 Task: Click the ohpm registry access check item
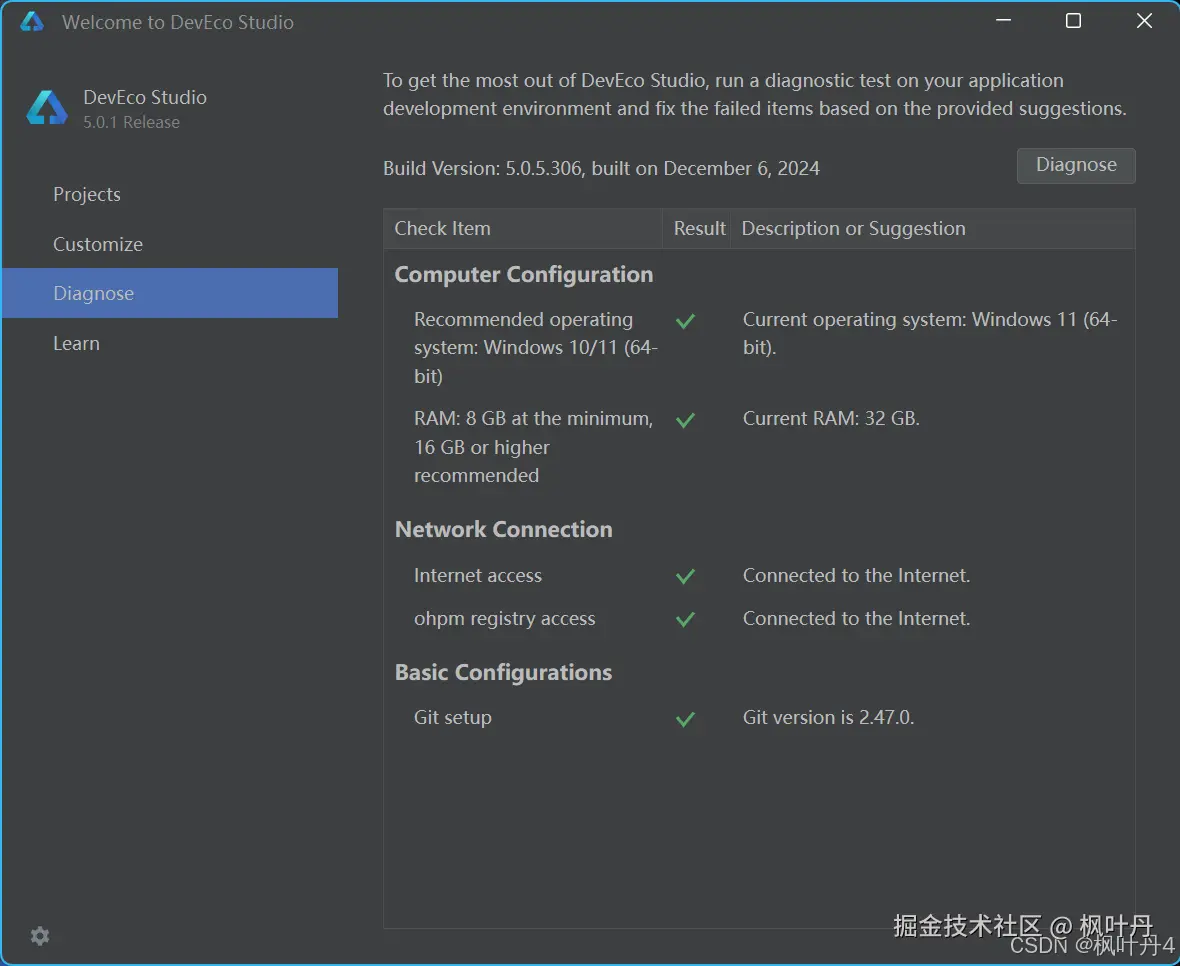click(x=504, y=619)
